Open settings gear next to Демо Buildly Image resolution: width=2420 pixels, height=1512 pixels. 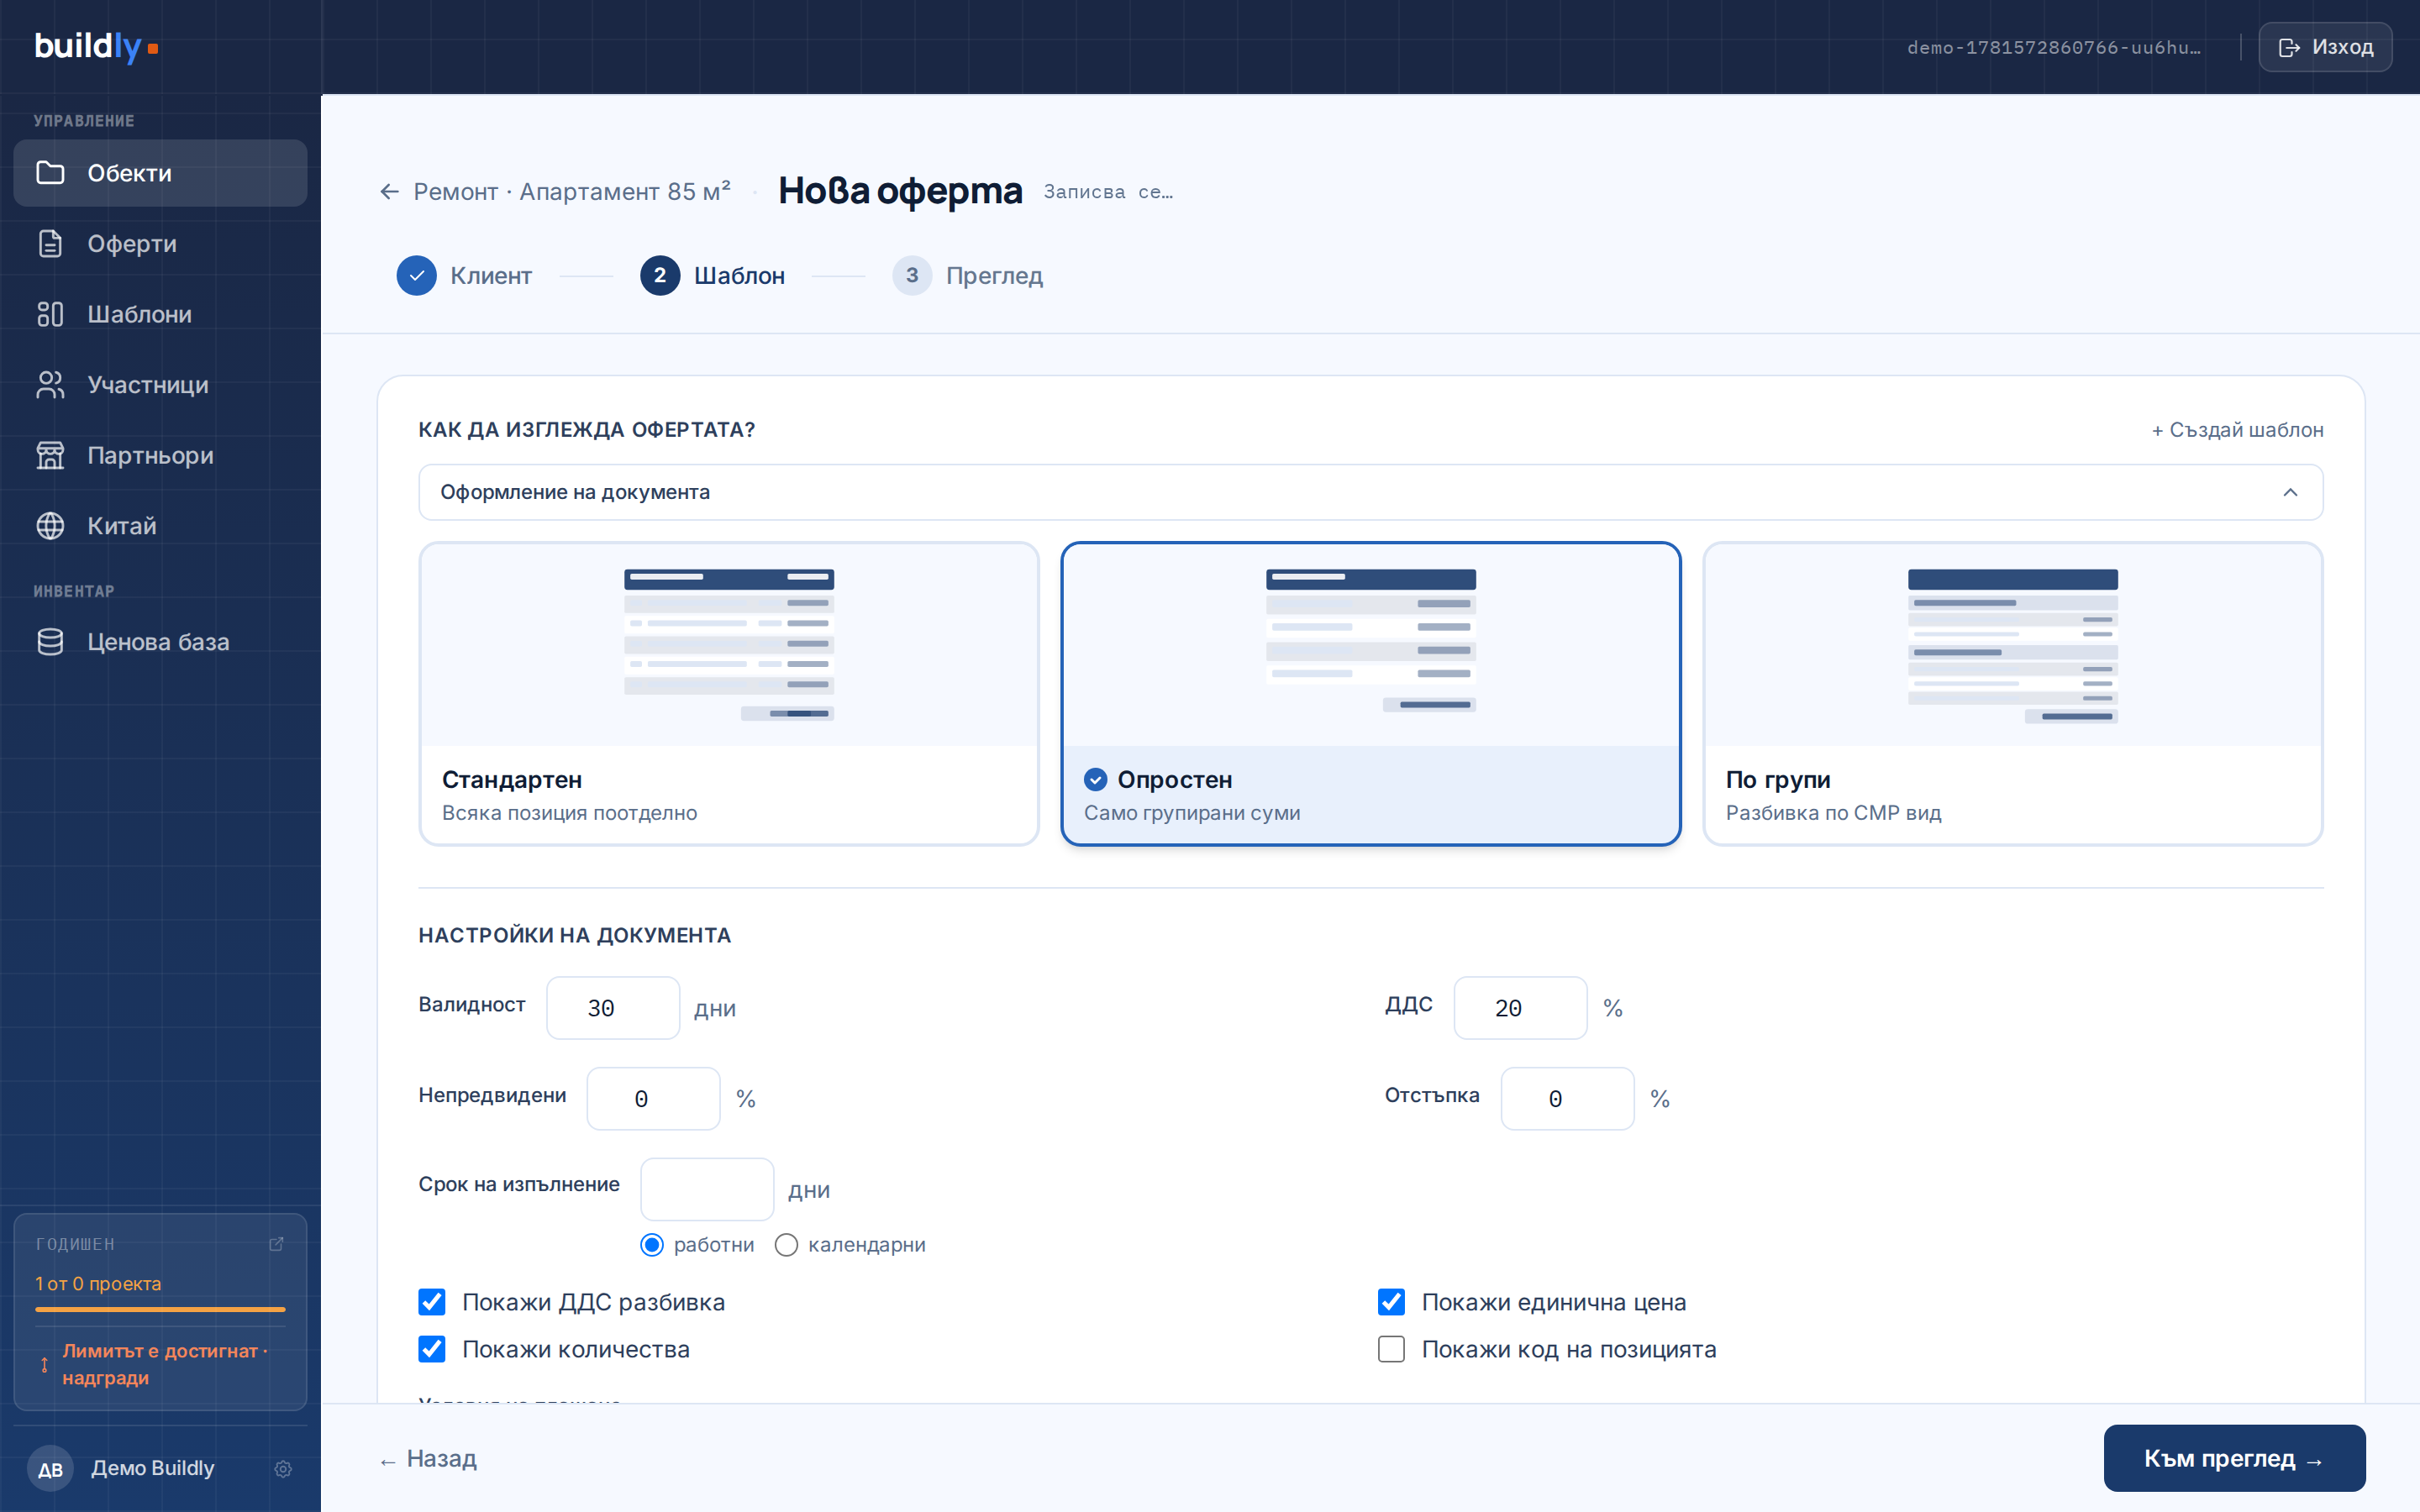[x=283, y=1468]
